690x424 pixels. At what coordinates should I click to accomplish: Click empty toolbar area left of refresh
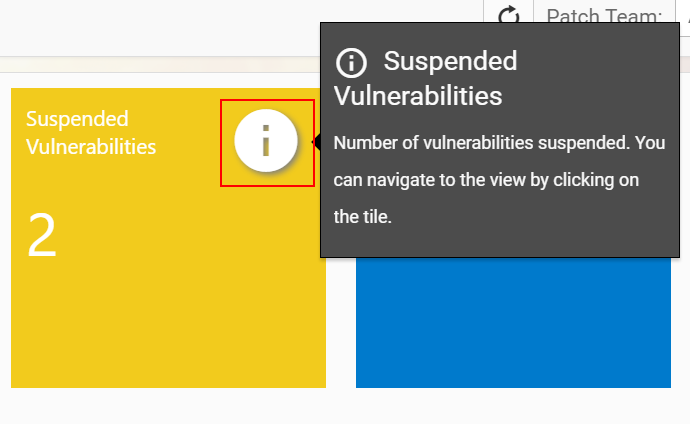[x=242, y=26]
